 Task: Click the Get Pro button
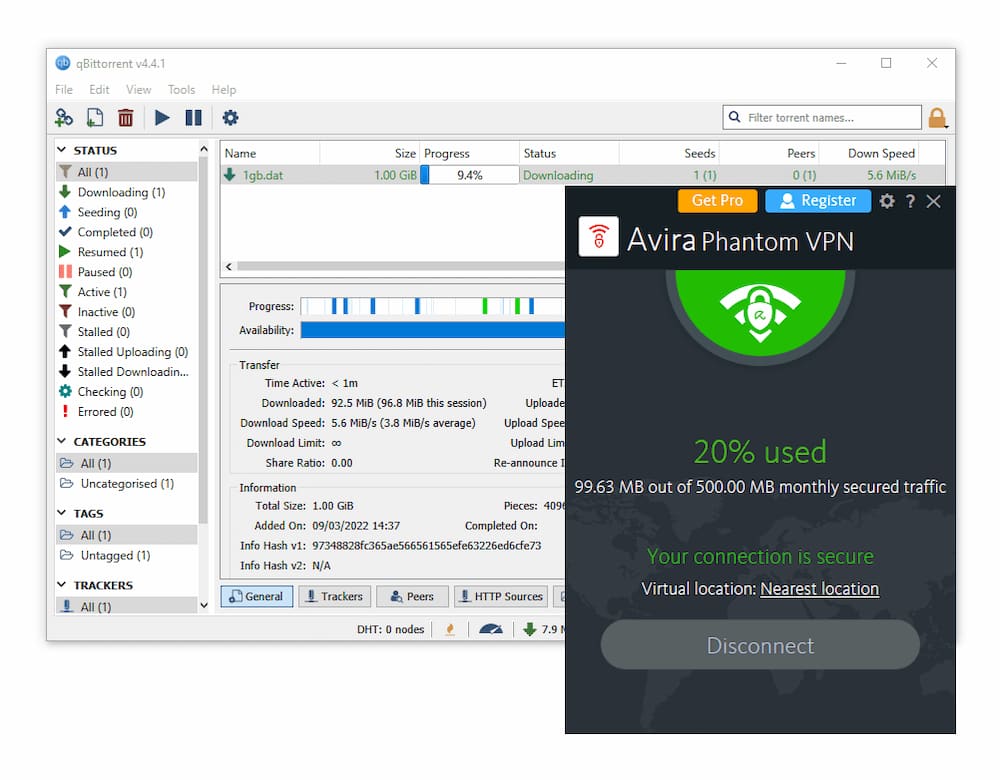tap(717, 201)
